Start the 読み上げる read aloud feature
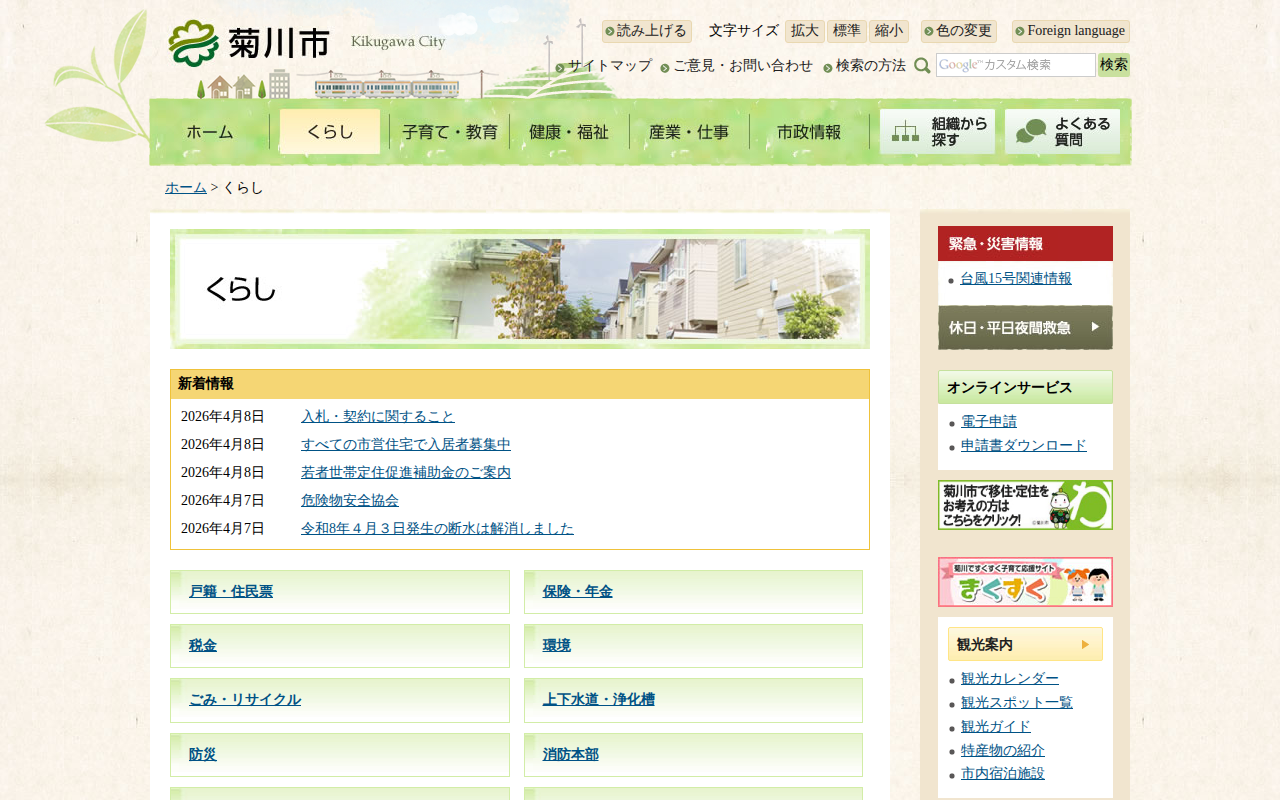 (647, 31)
